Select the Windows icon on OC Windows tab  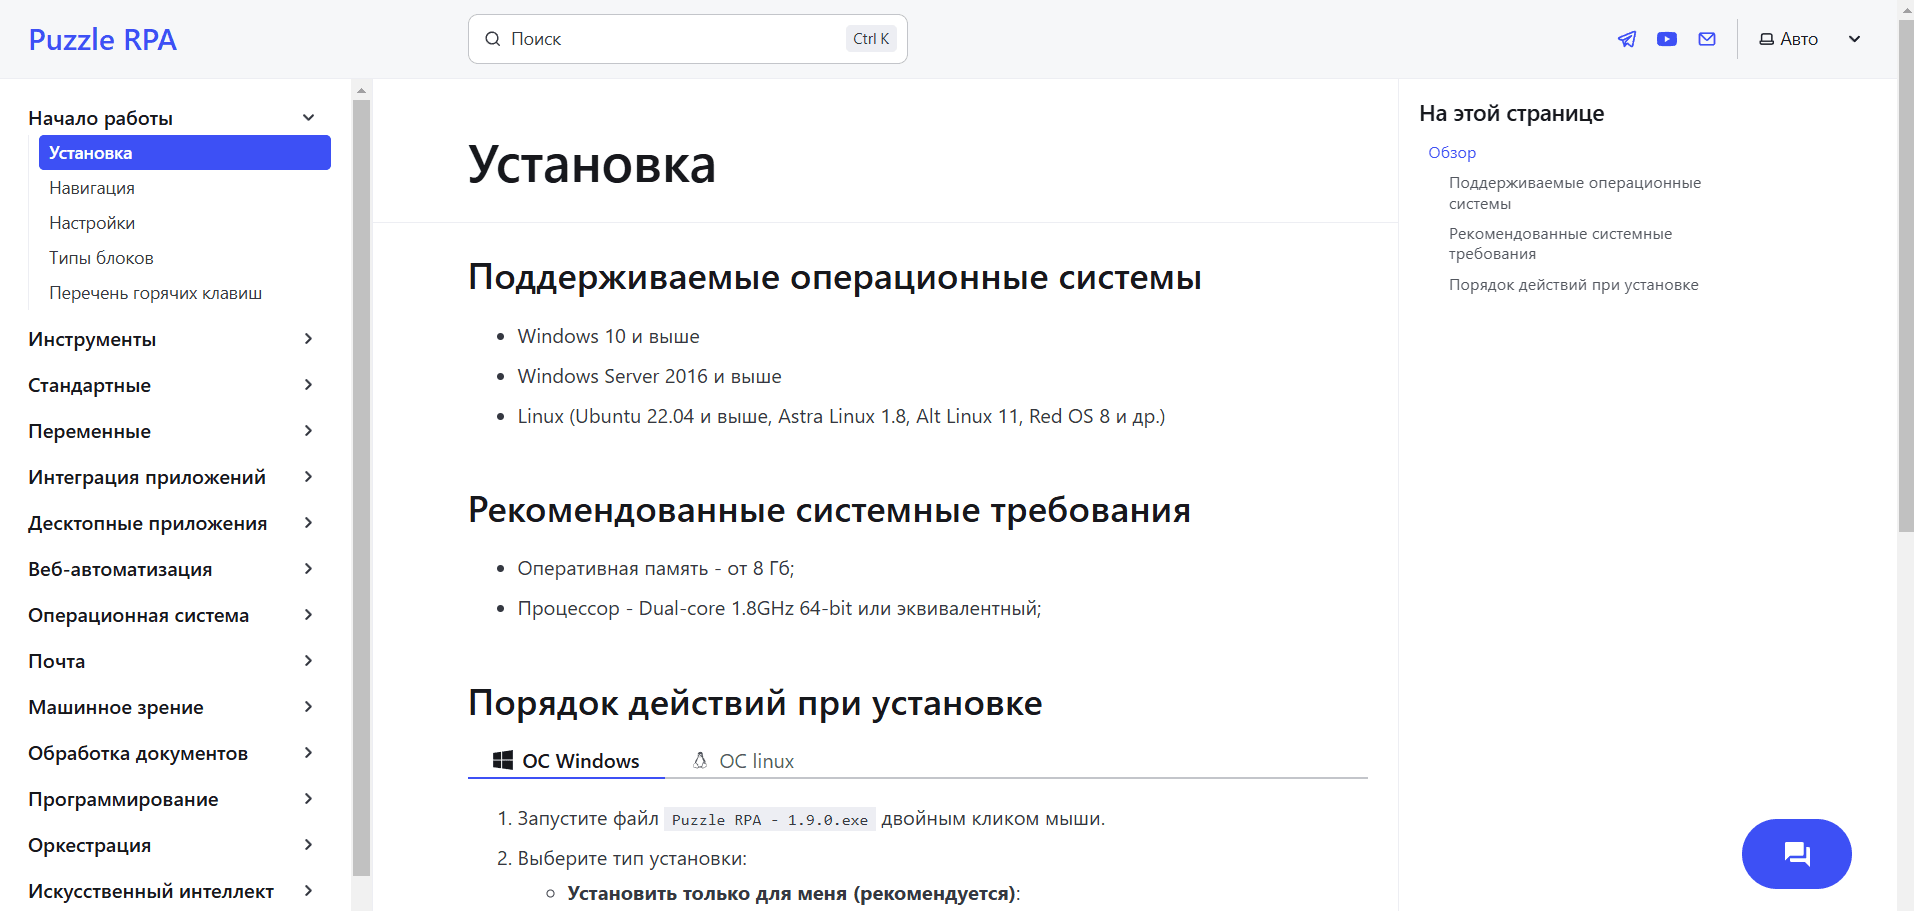click(502, 760)
